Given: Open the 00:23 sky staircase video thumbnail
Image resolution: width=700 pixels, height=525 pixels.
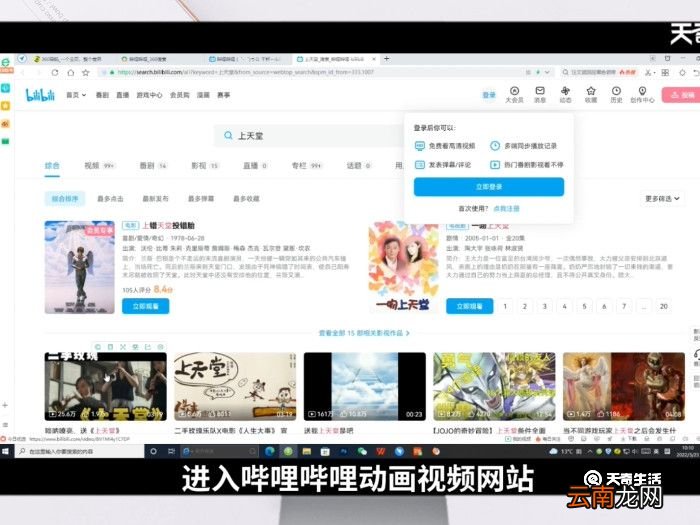Looking at the screenshot, I should pyautogui.click(x=365, y=387).
